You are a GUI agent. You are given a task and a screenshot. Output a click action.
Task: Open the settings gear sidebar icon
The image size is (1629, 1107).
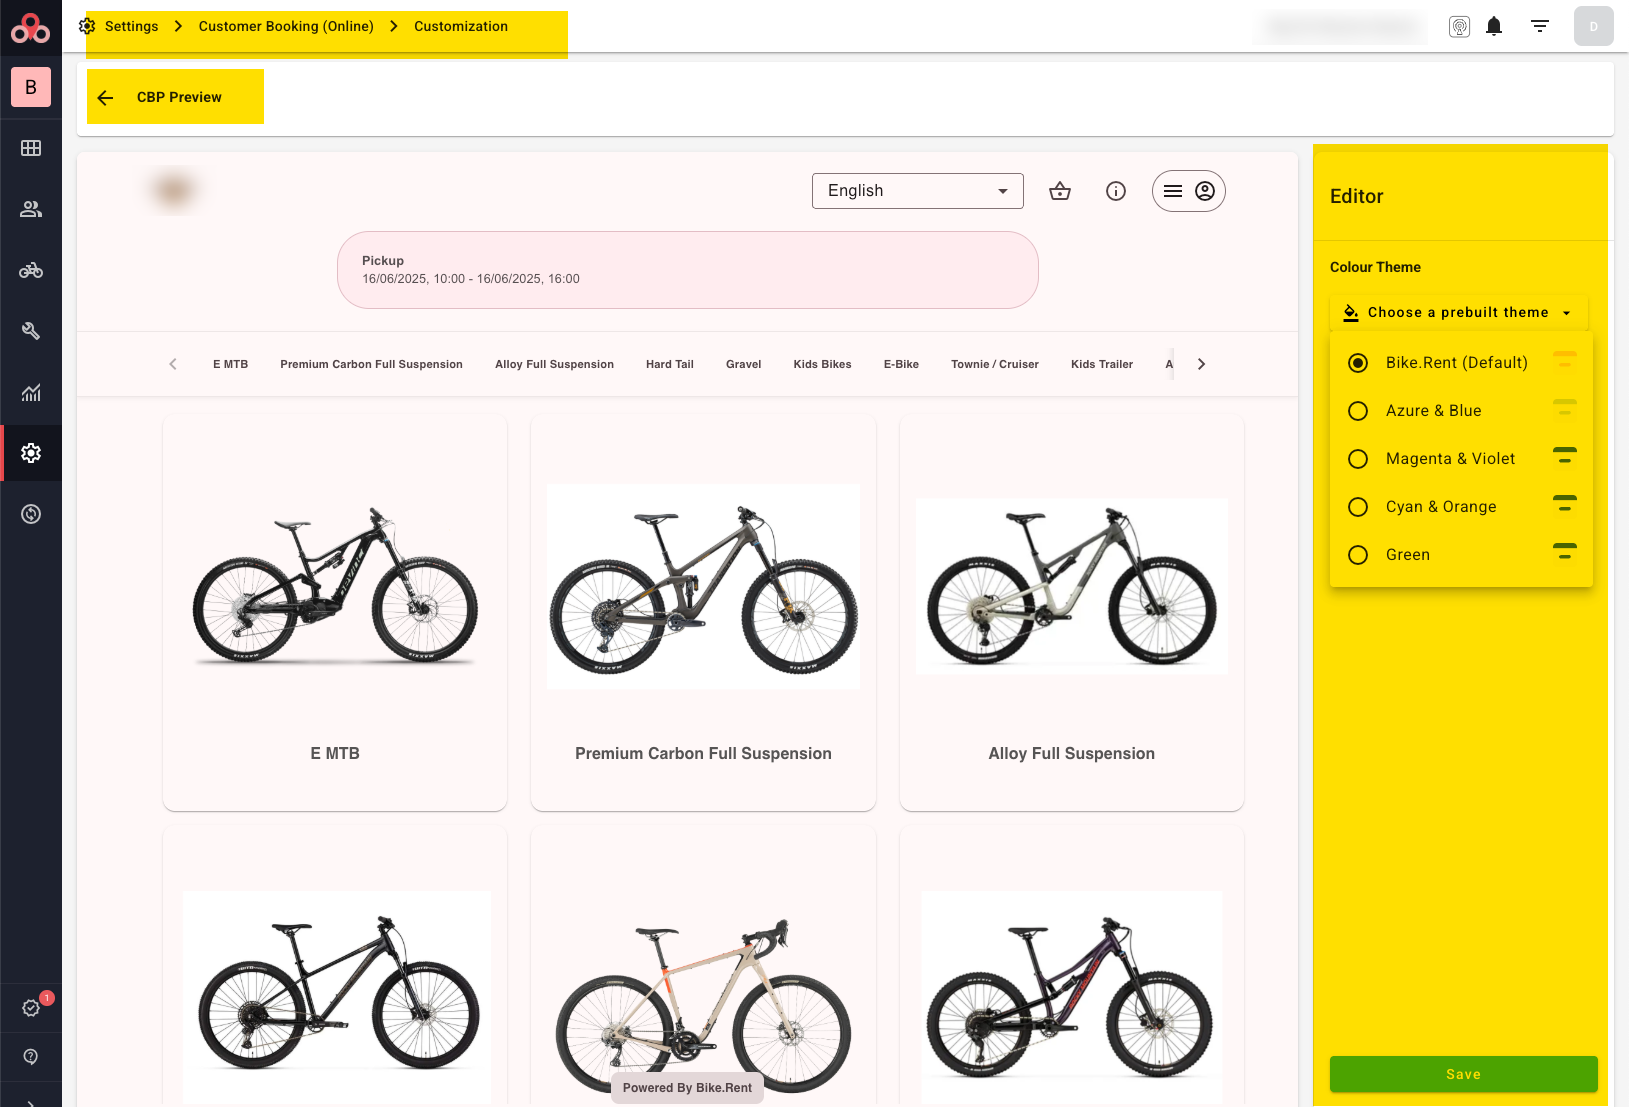pyautogui.click(x=31, y=453)
